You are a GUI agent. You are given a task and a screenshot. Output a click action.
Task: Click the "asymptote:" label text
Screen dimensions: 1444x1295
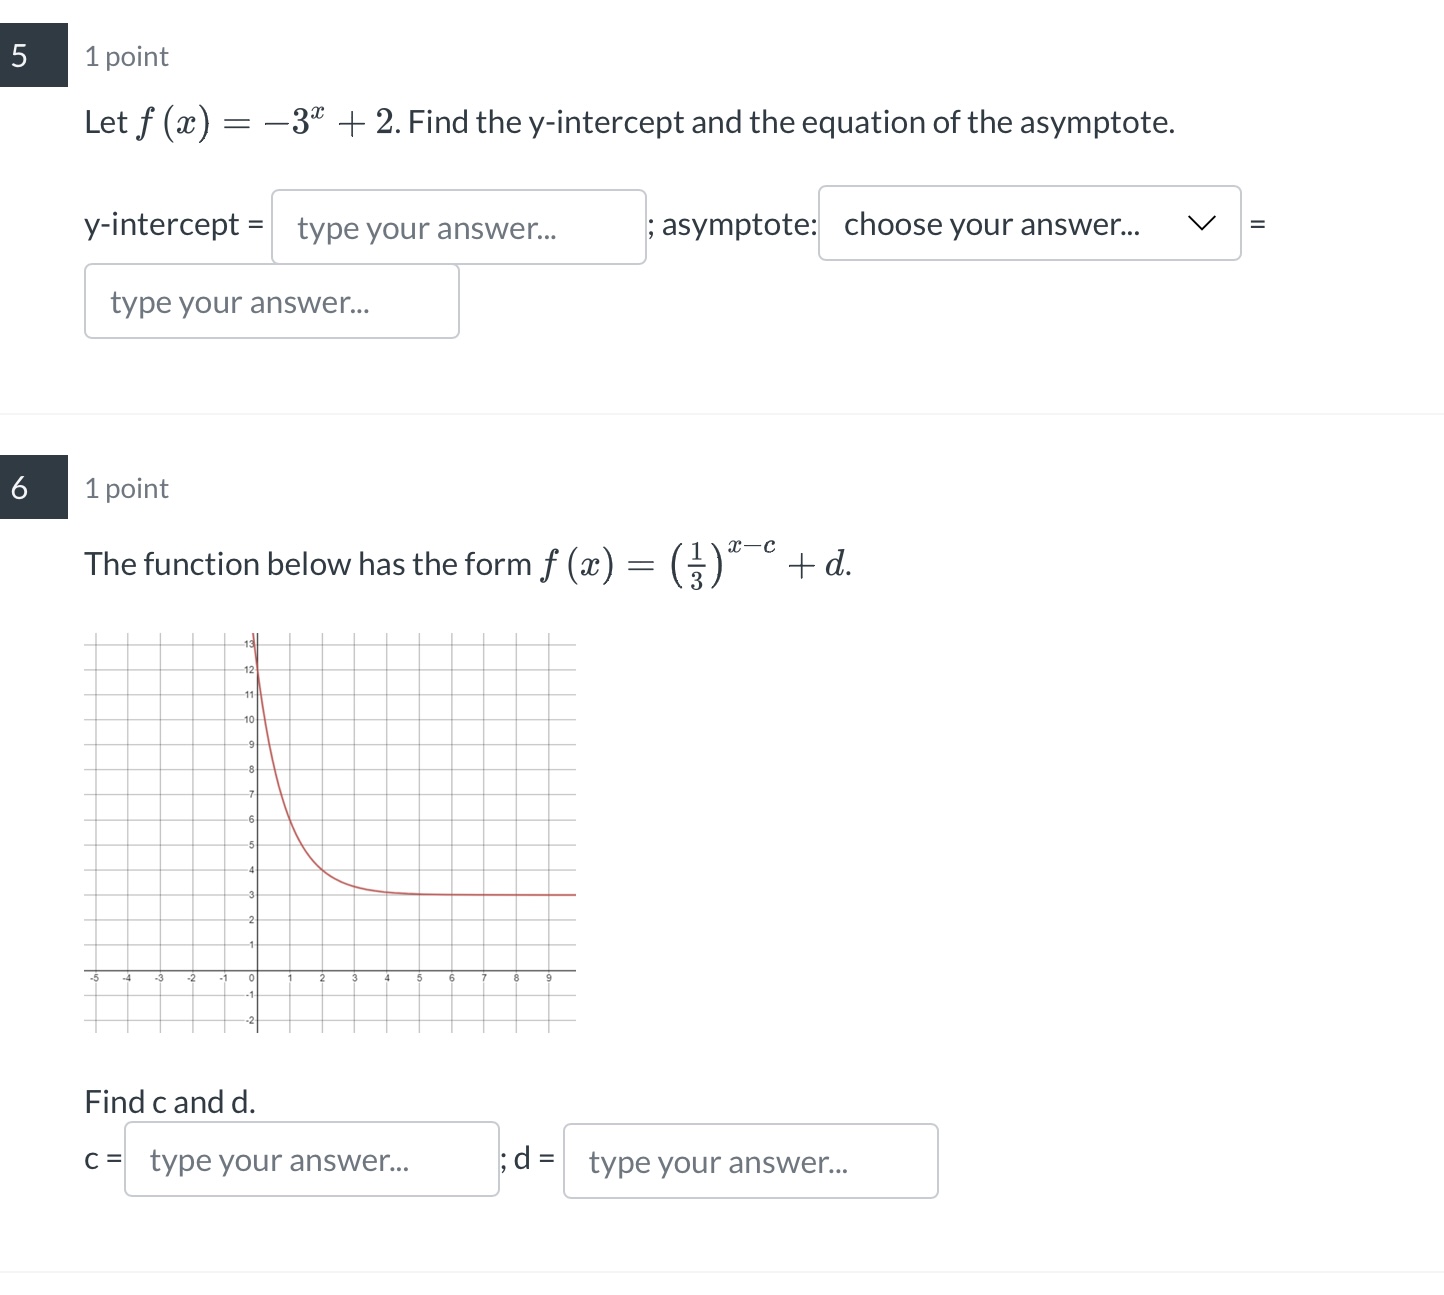click(x=737, y=224)
